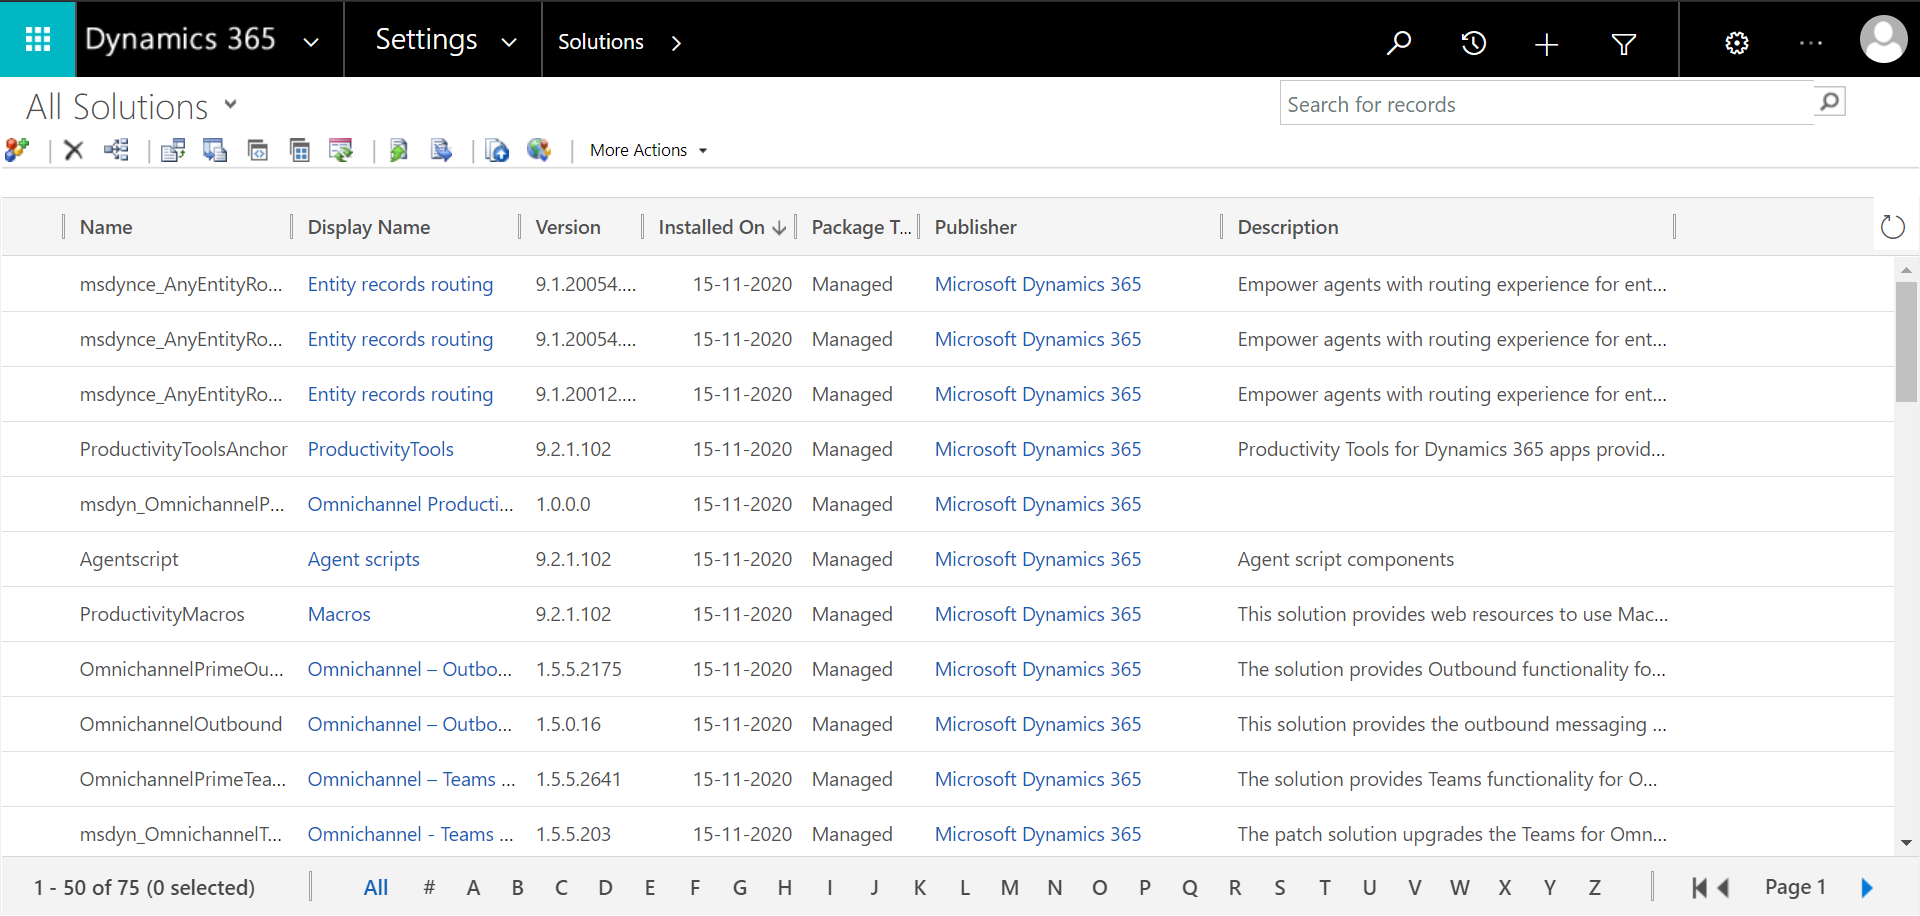
Task: Open publisher link Microsoft Dynamics 365 for Macros
Action: (x=1037, y=614)
